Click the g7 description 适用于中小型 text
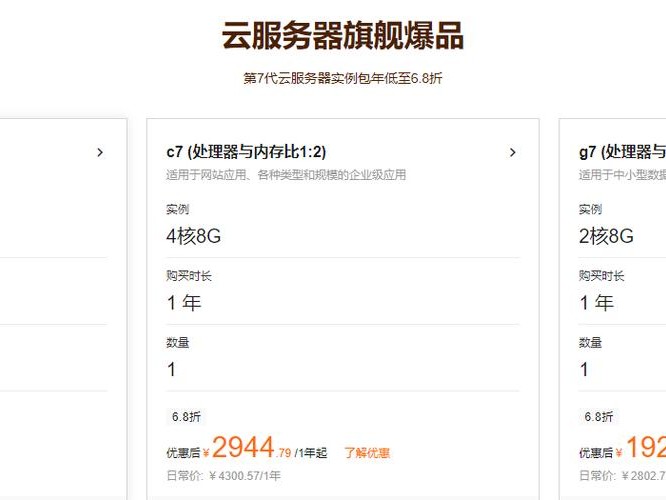Image resolution: width=666 pixels, height=500 pixels. [x=622, y=175]
